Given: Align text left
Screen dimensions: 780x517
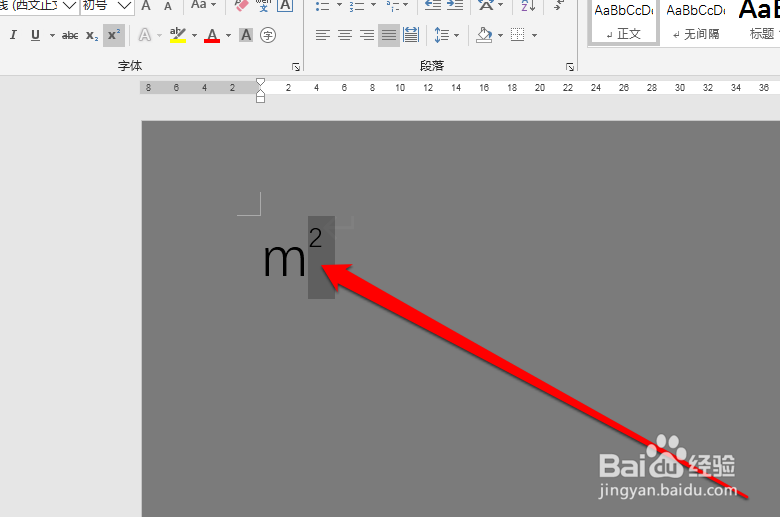Looking at the screenshot, I should coord(322,35).
